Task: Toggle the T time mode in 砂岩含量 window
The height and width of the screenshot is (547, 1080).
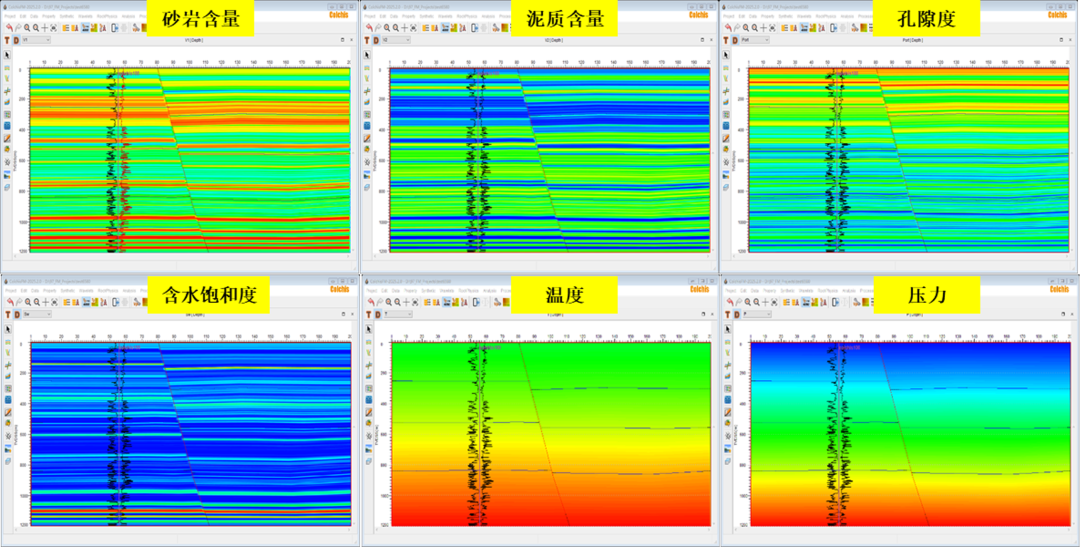Action: pyautogui.click(x=7, y=40)
